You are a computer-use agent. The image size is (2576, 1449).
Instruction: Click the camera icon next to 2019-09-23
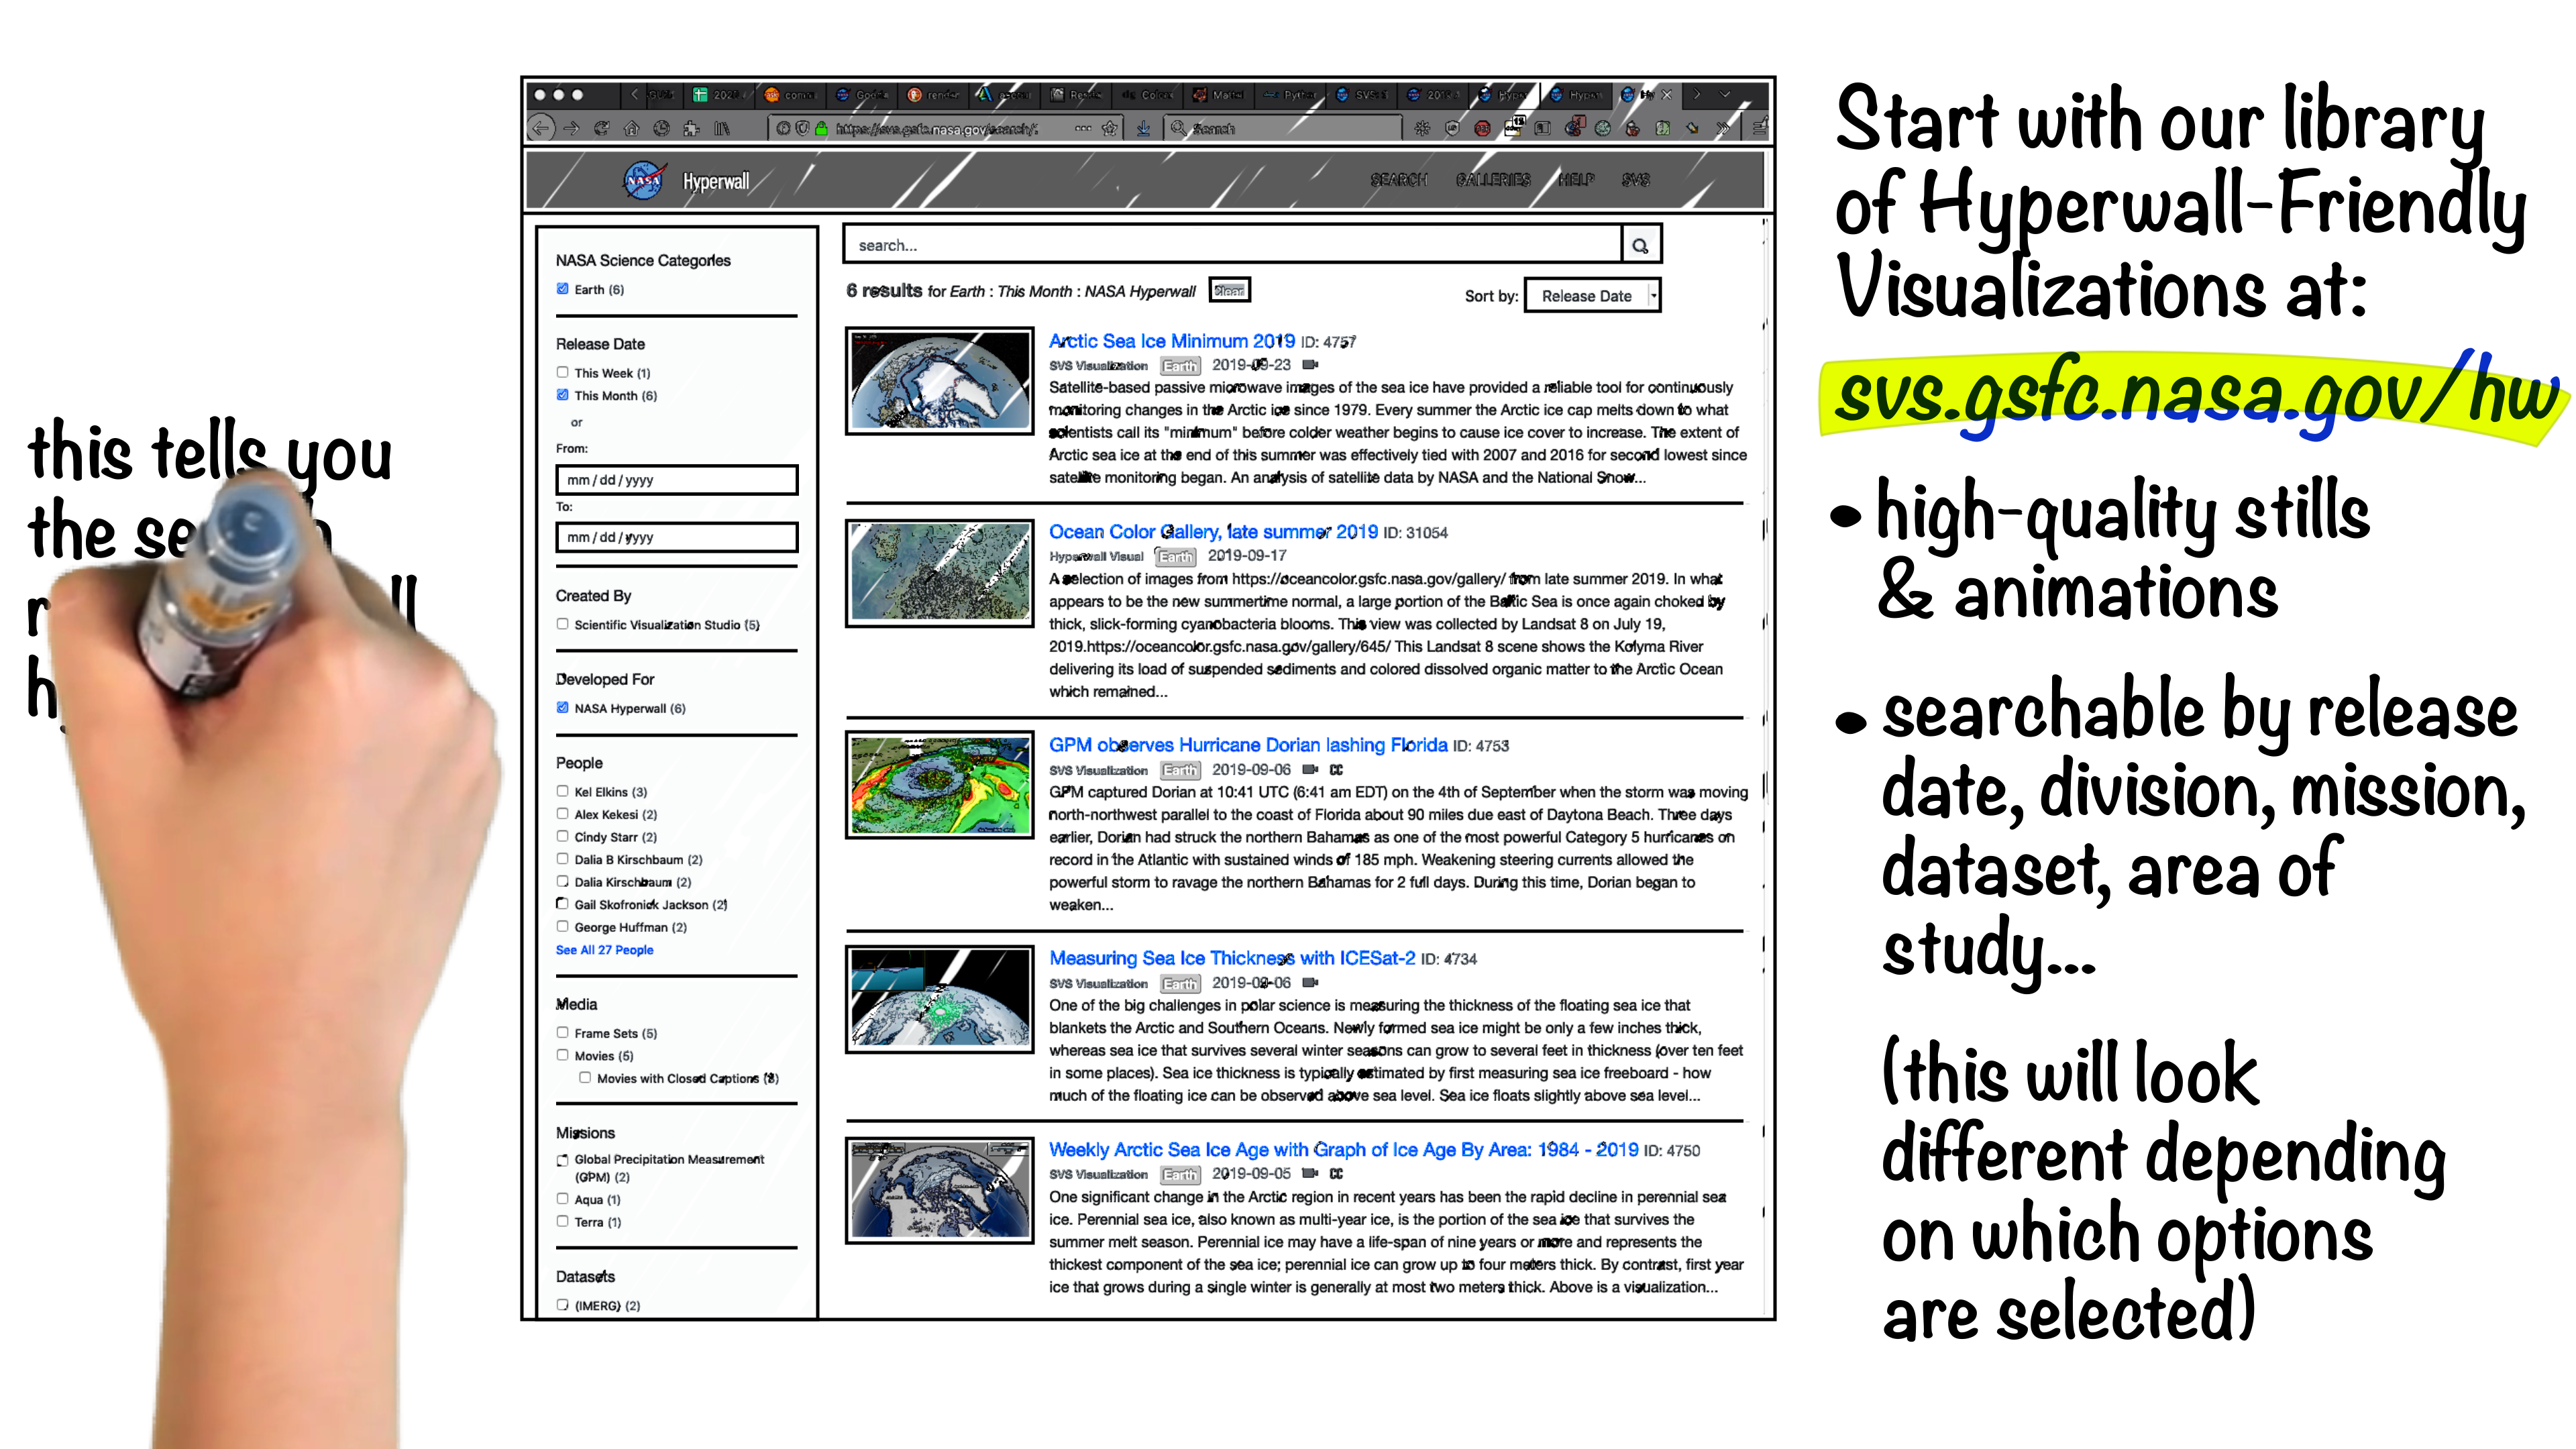(1311, 365)
